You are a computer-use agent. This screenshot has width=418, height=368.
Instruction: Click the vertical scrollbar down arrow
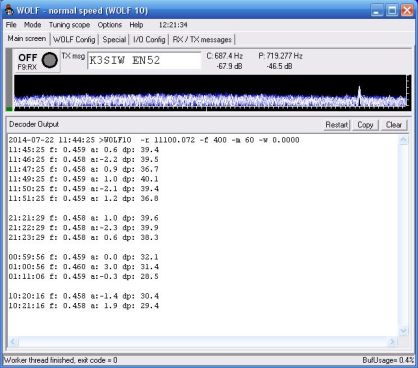403,331
